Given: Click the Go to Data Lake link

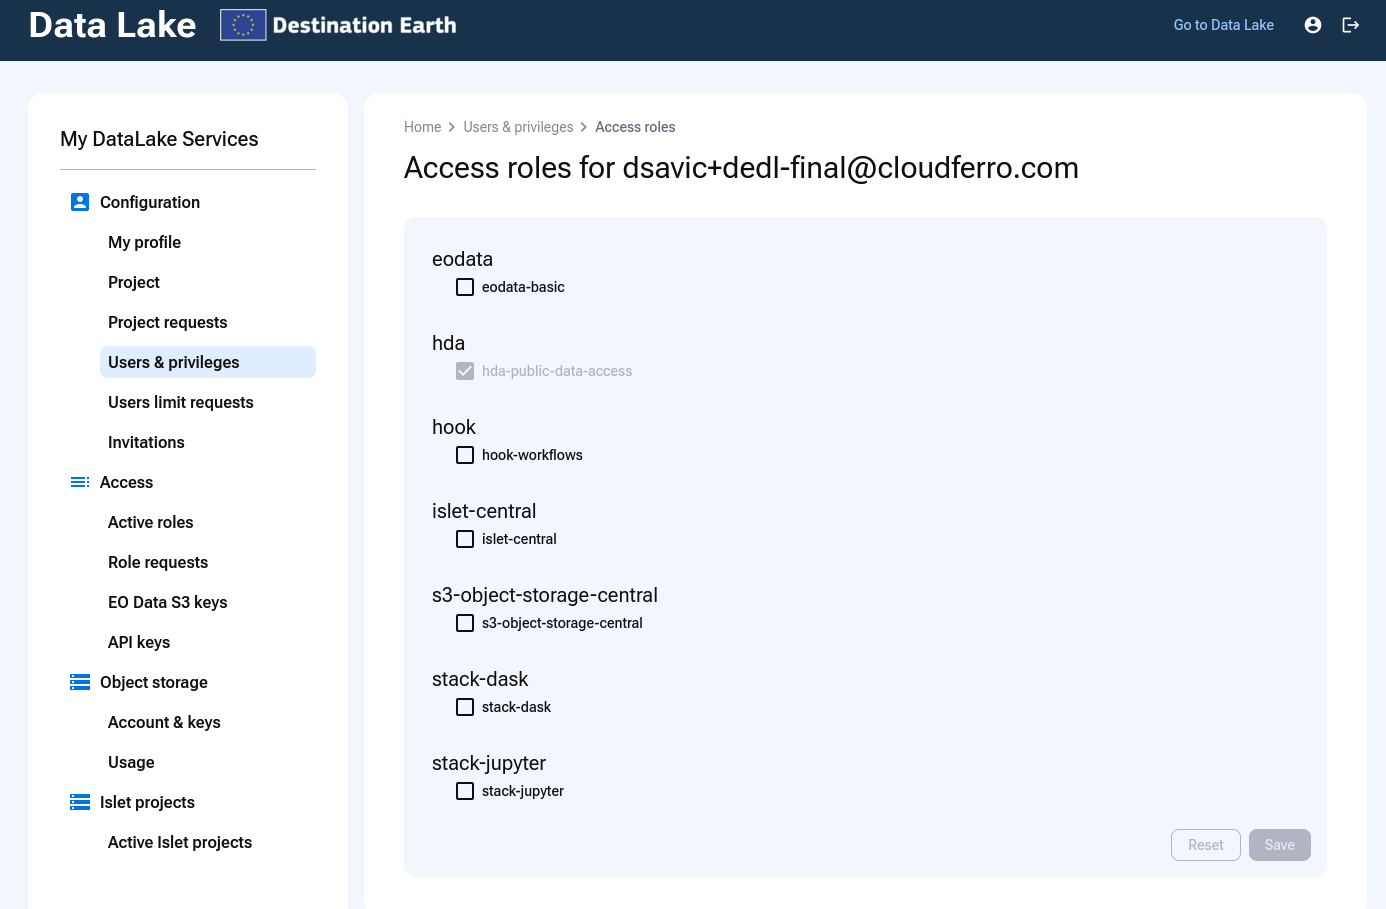Looking at the screenshot, I should point(1223,25).
